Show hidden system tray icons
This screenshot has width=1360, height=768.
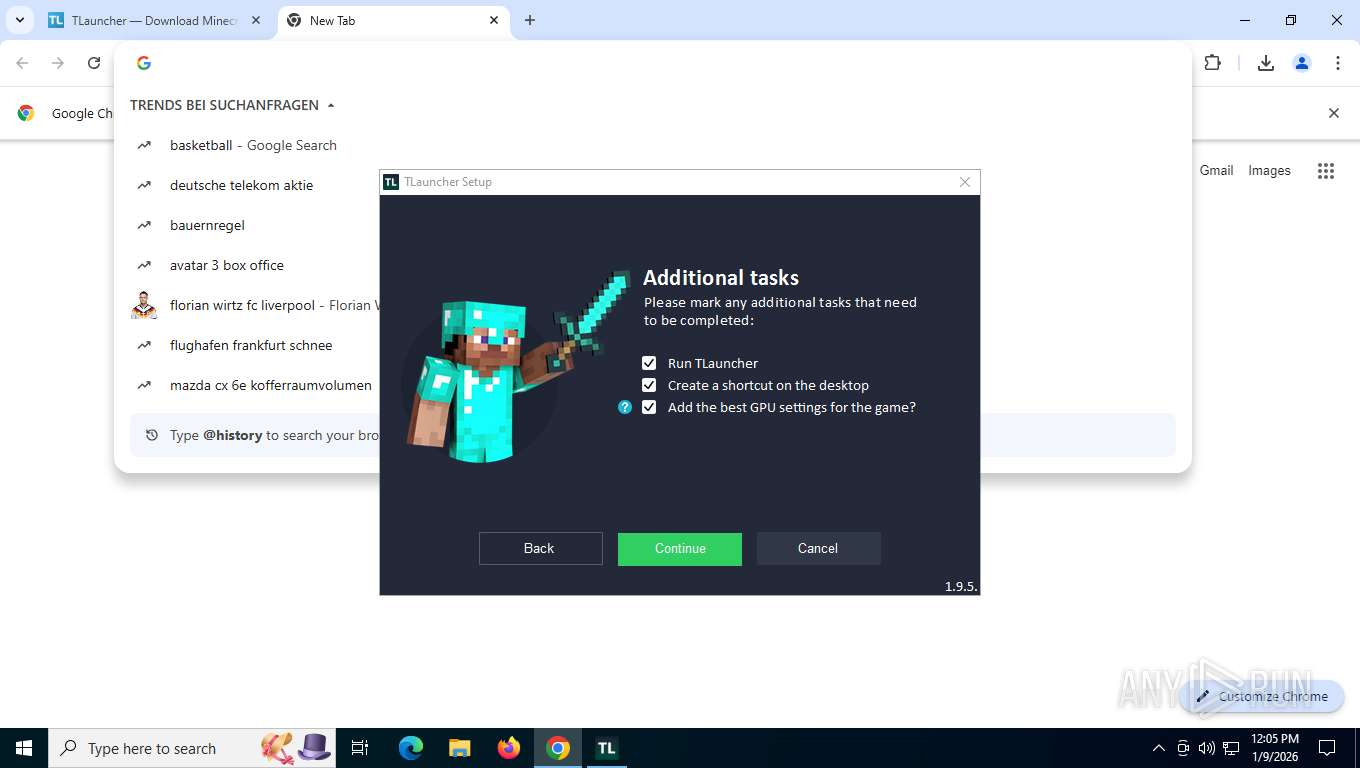[x=1159, y=748]
